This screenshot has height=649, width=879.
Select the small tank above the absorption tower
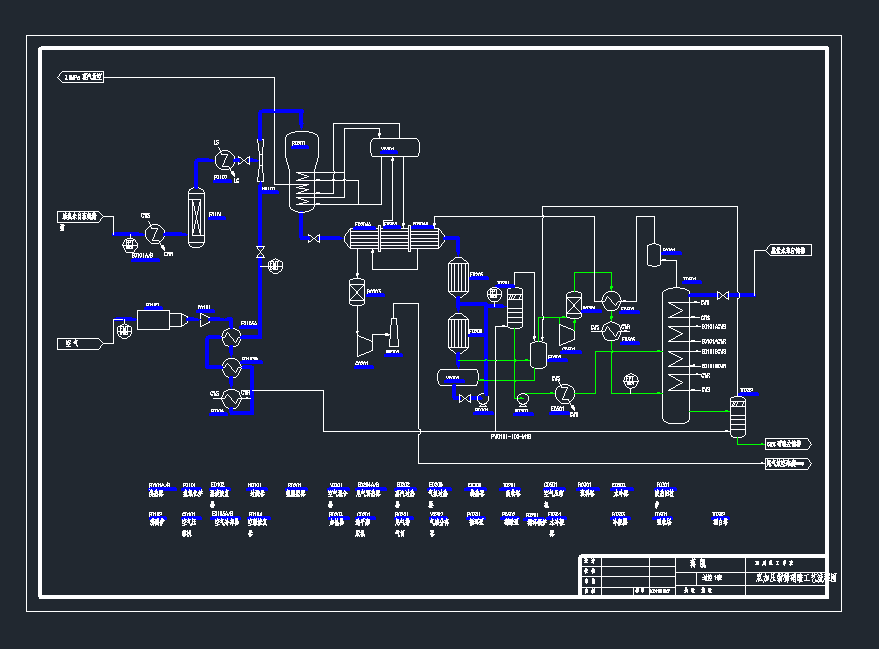(654, 254)
